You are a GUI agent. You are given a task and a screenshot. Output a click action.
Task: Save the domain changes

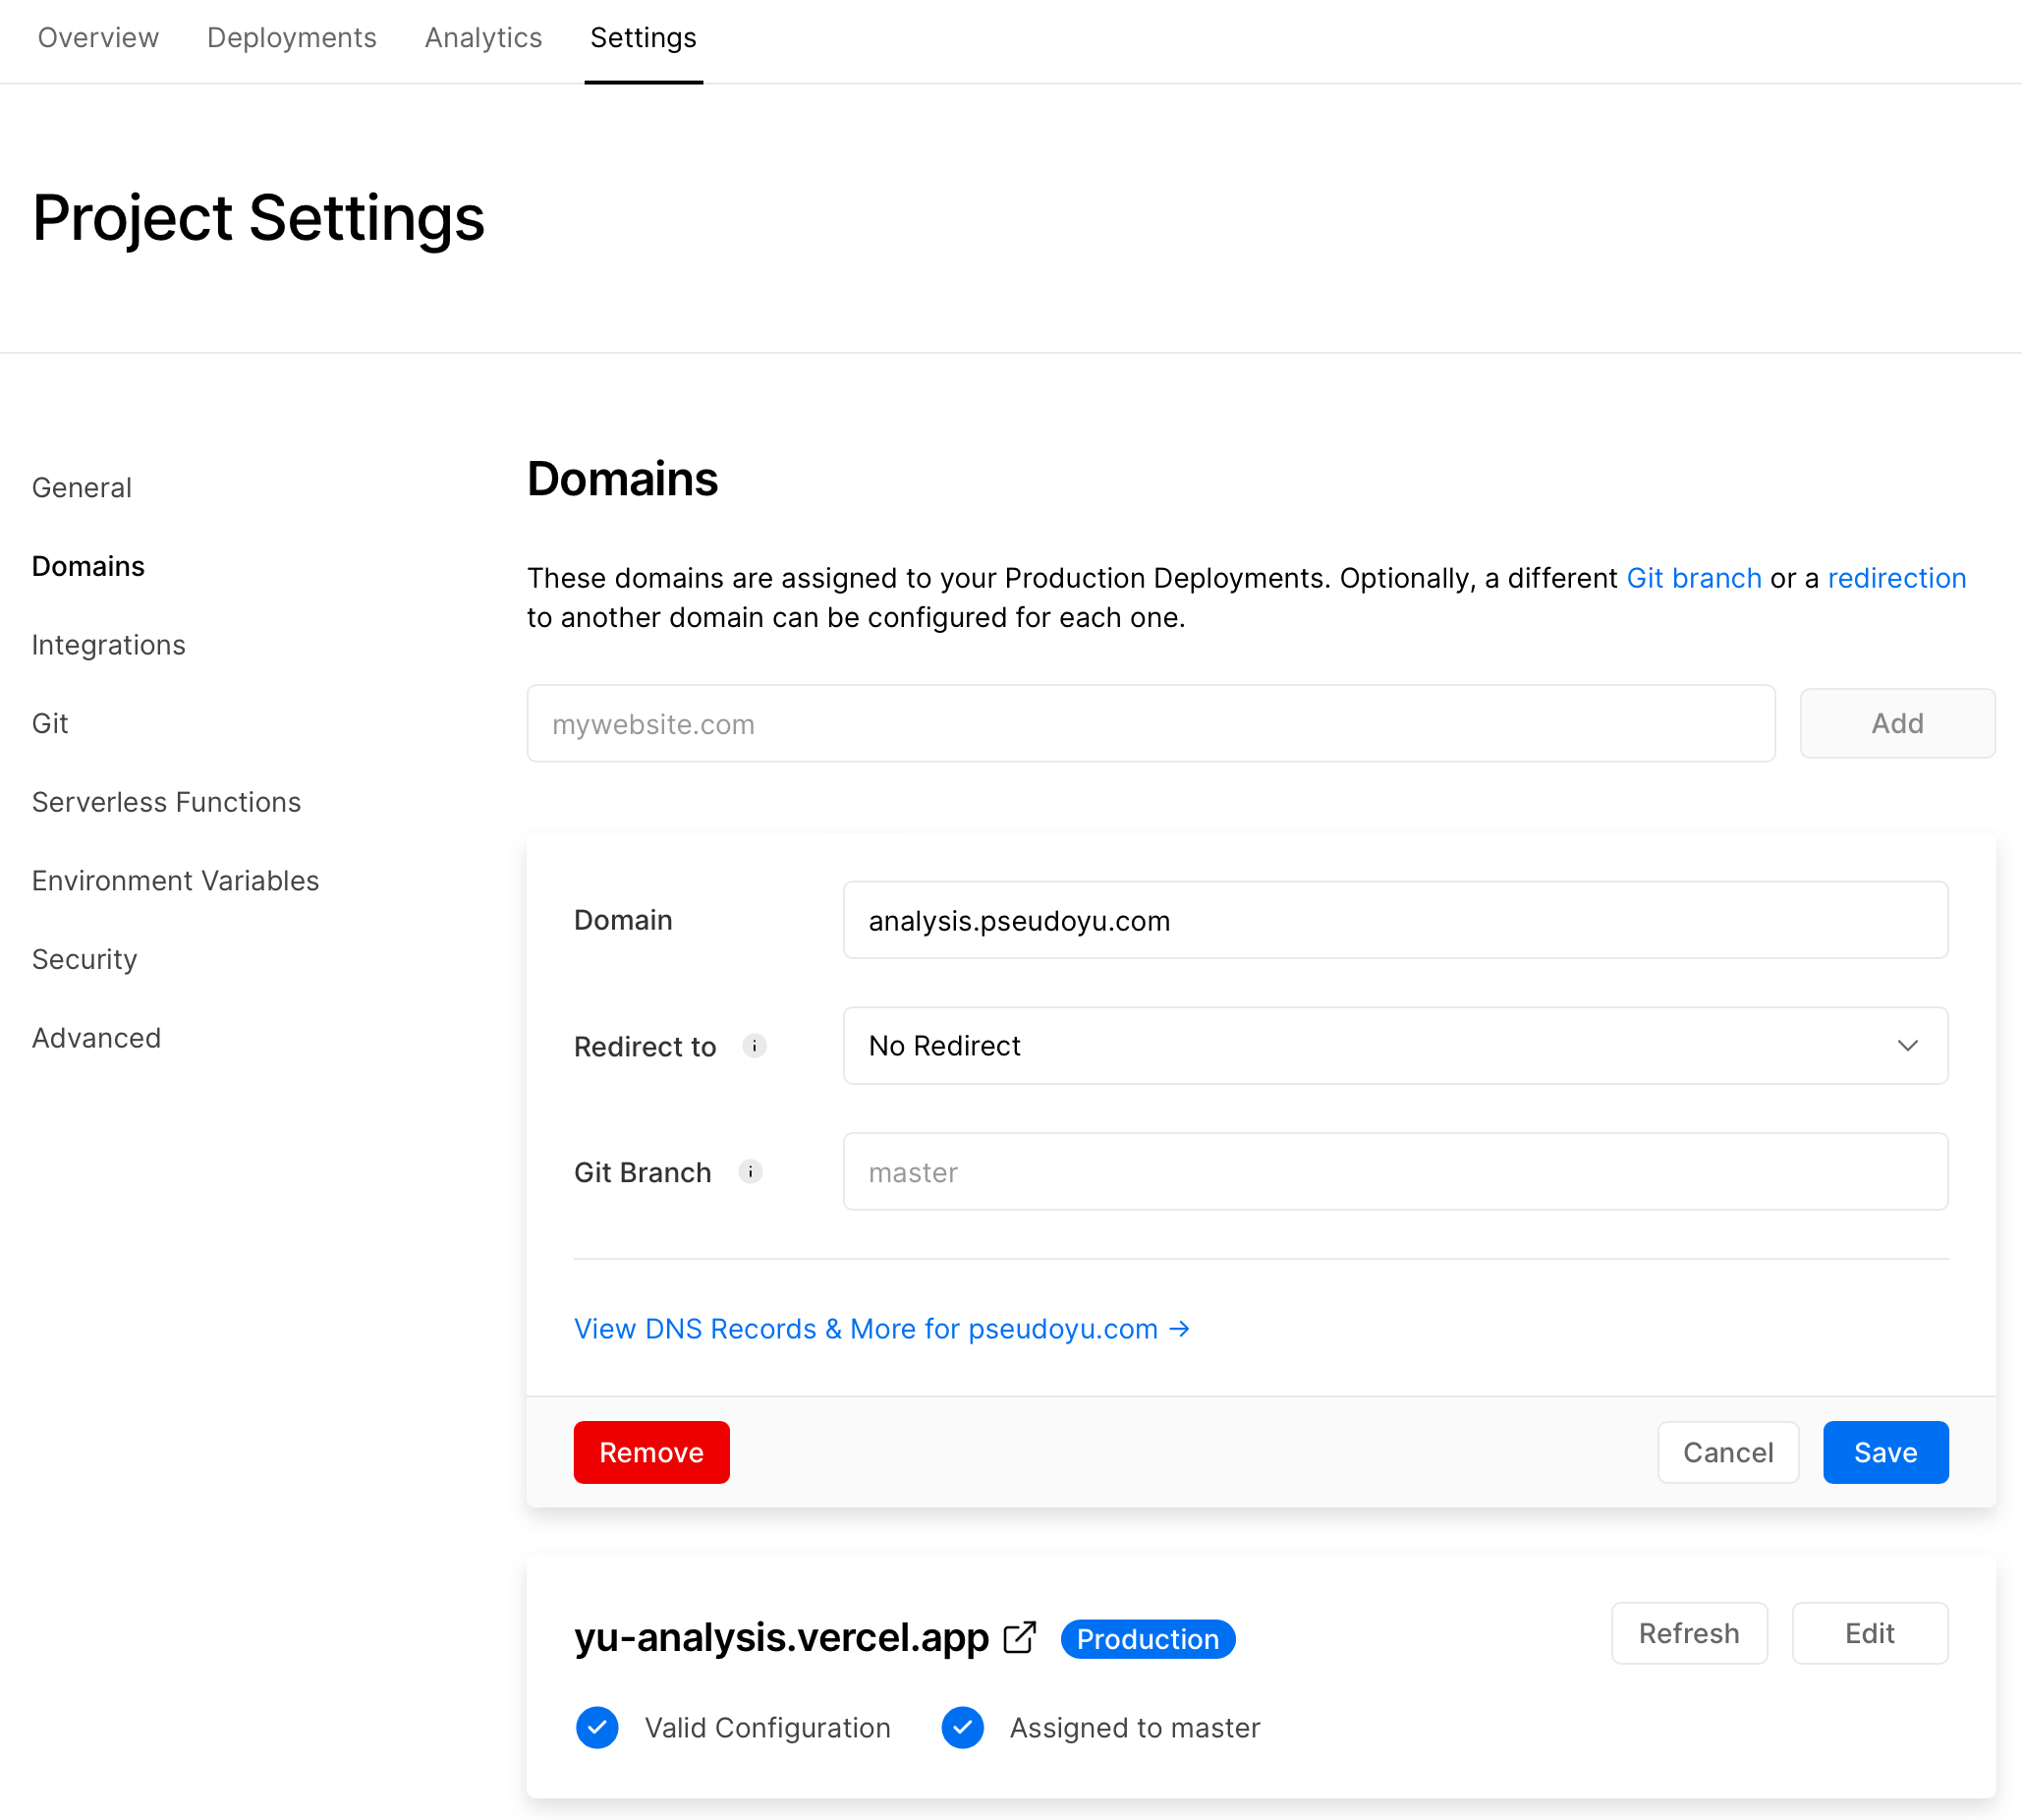1884,1452
